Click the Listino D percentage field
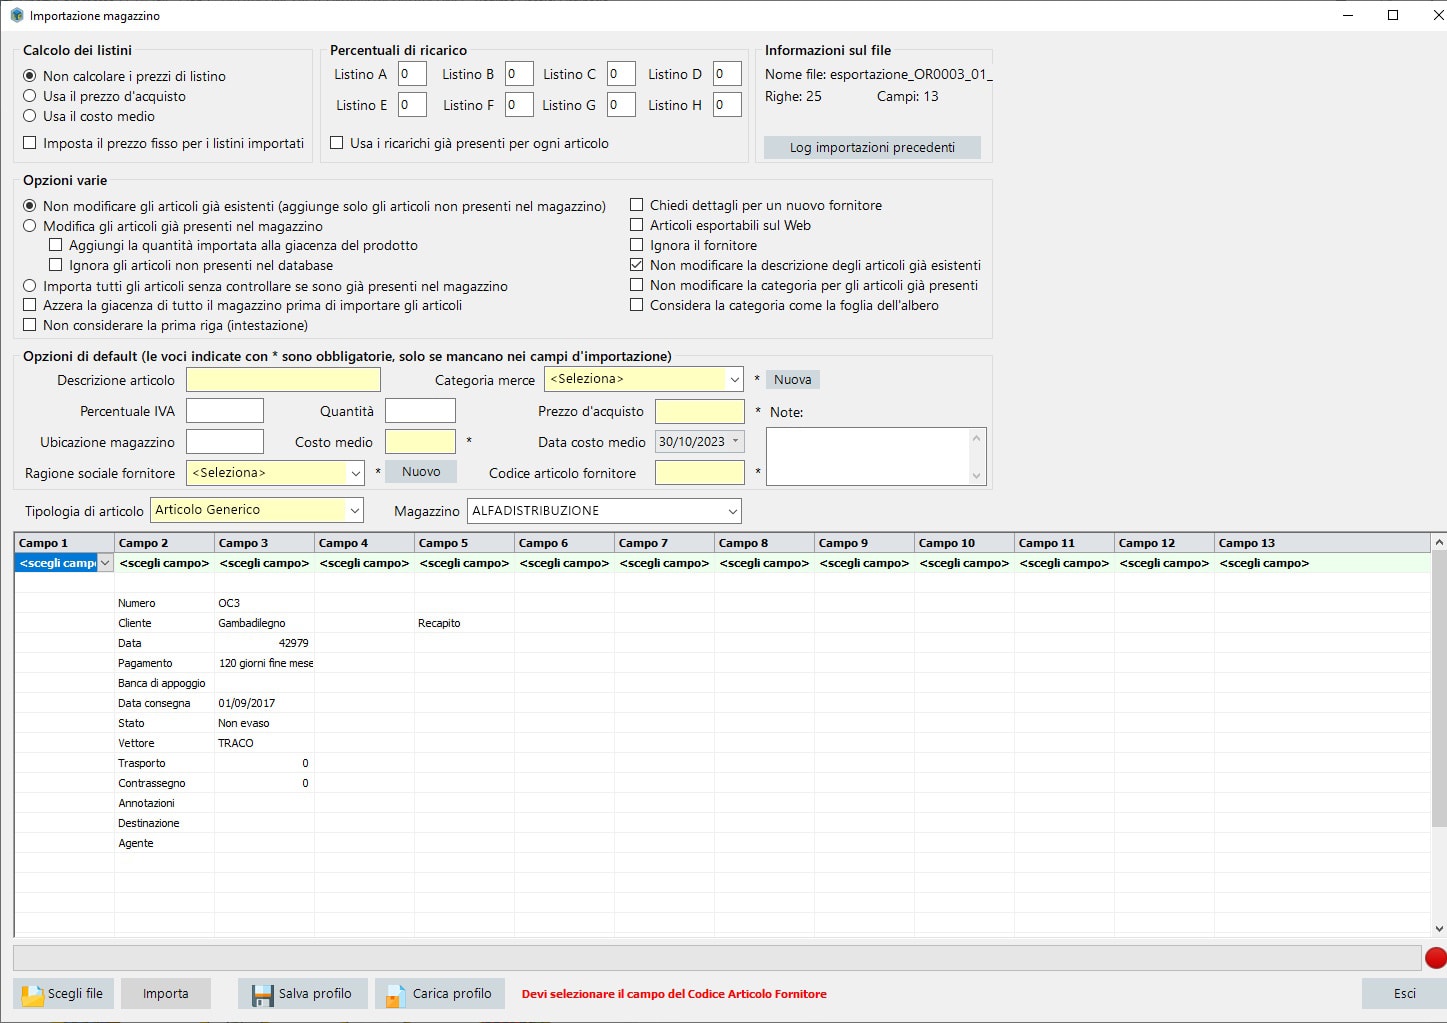 pos(727,74)
